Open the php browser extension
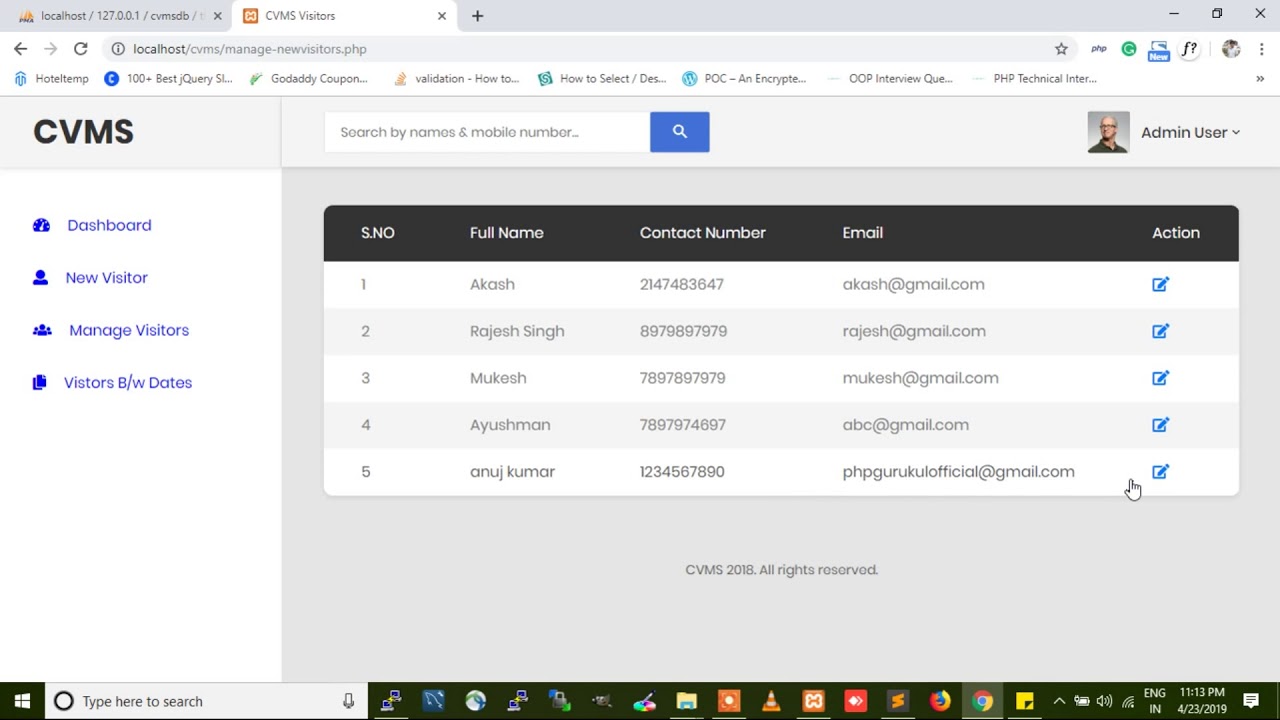This screenshot has height=720, width=1280. point(1099,49)
